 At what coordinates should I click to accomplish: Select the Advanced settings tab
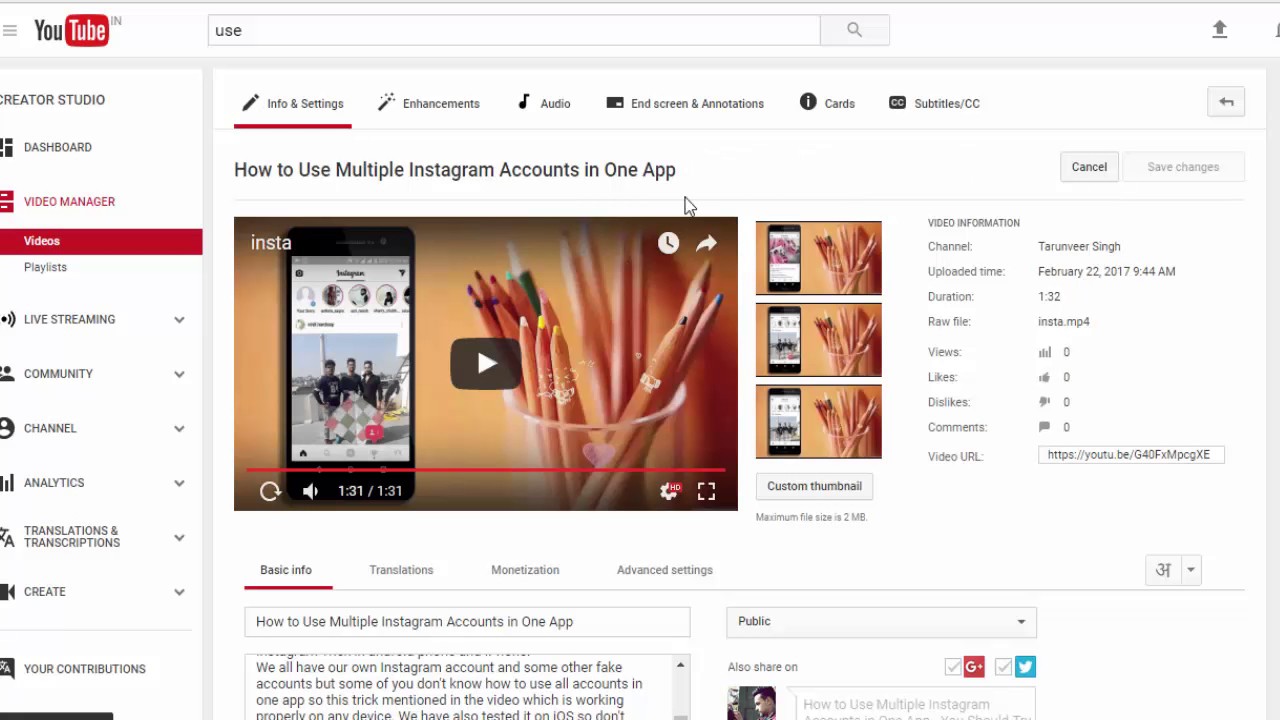[665, 570]
